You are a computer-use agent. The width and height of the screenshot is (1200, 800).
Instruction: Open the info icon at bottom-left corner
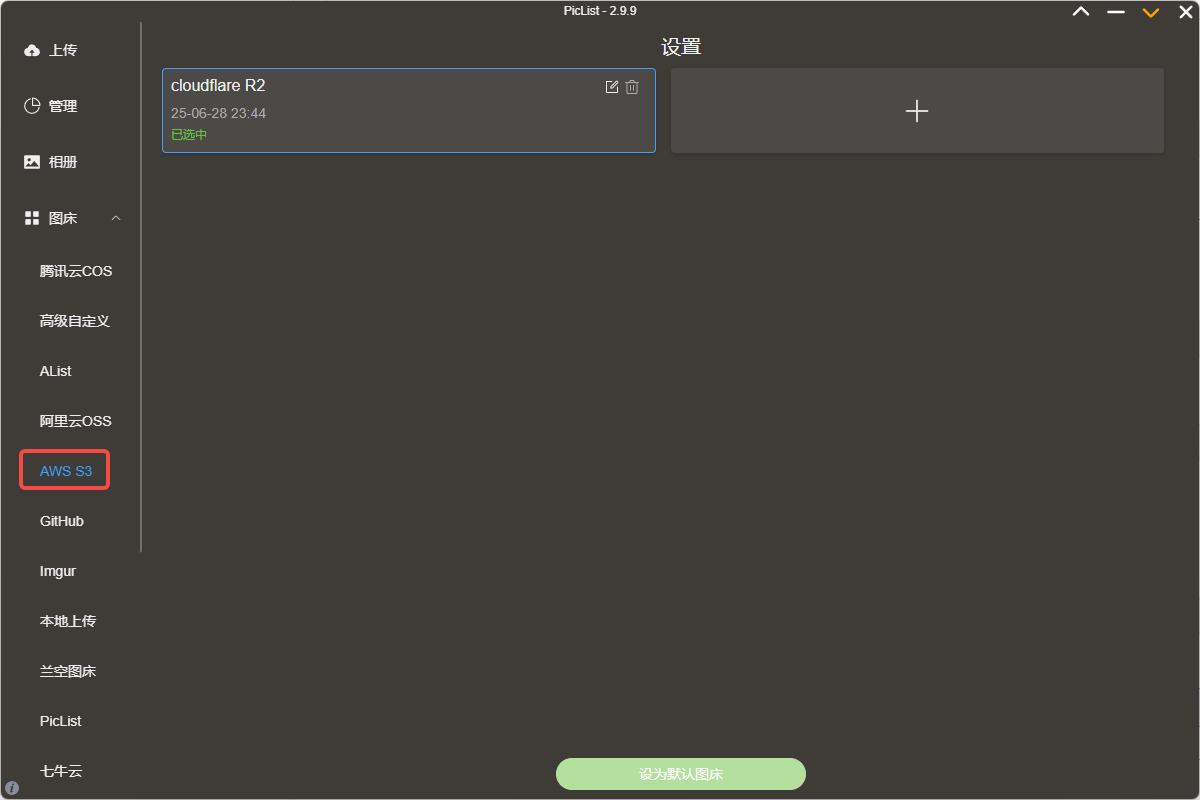[x=12, y=787]
